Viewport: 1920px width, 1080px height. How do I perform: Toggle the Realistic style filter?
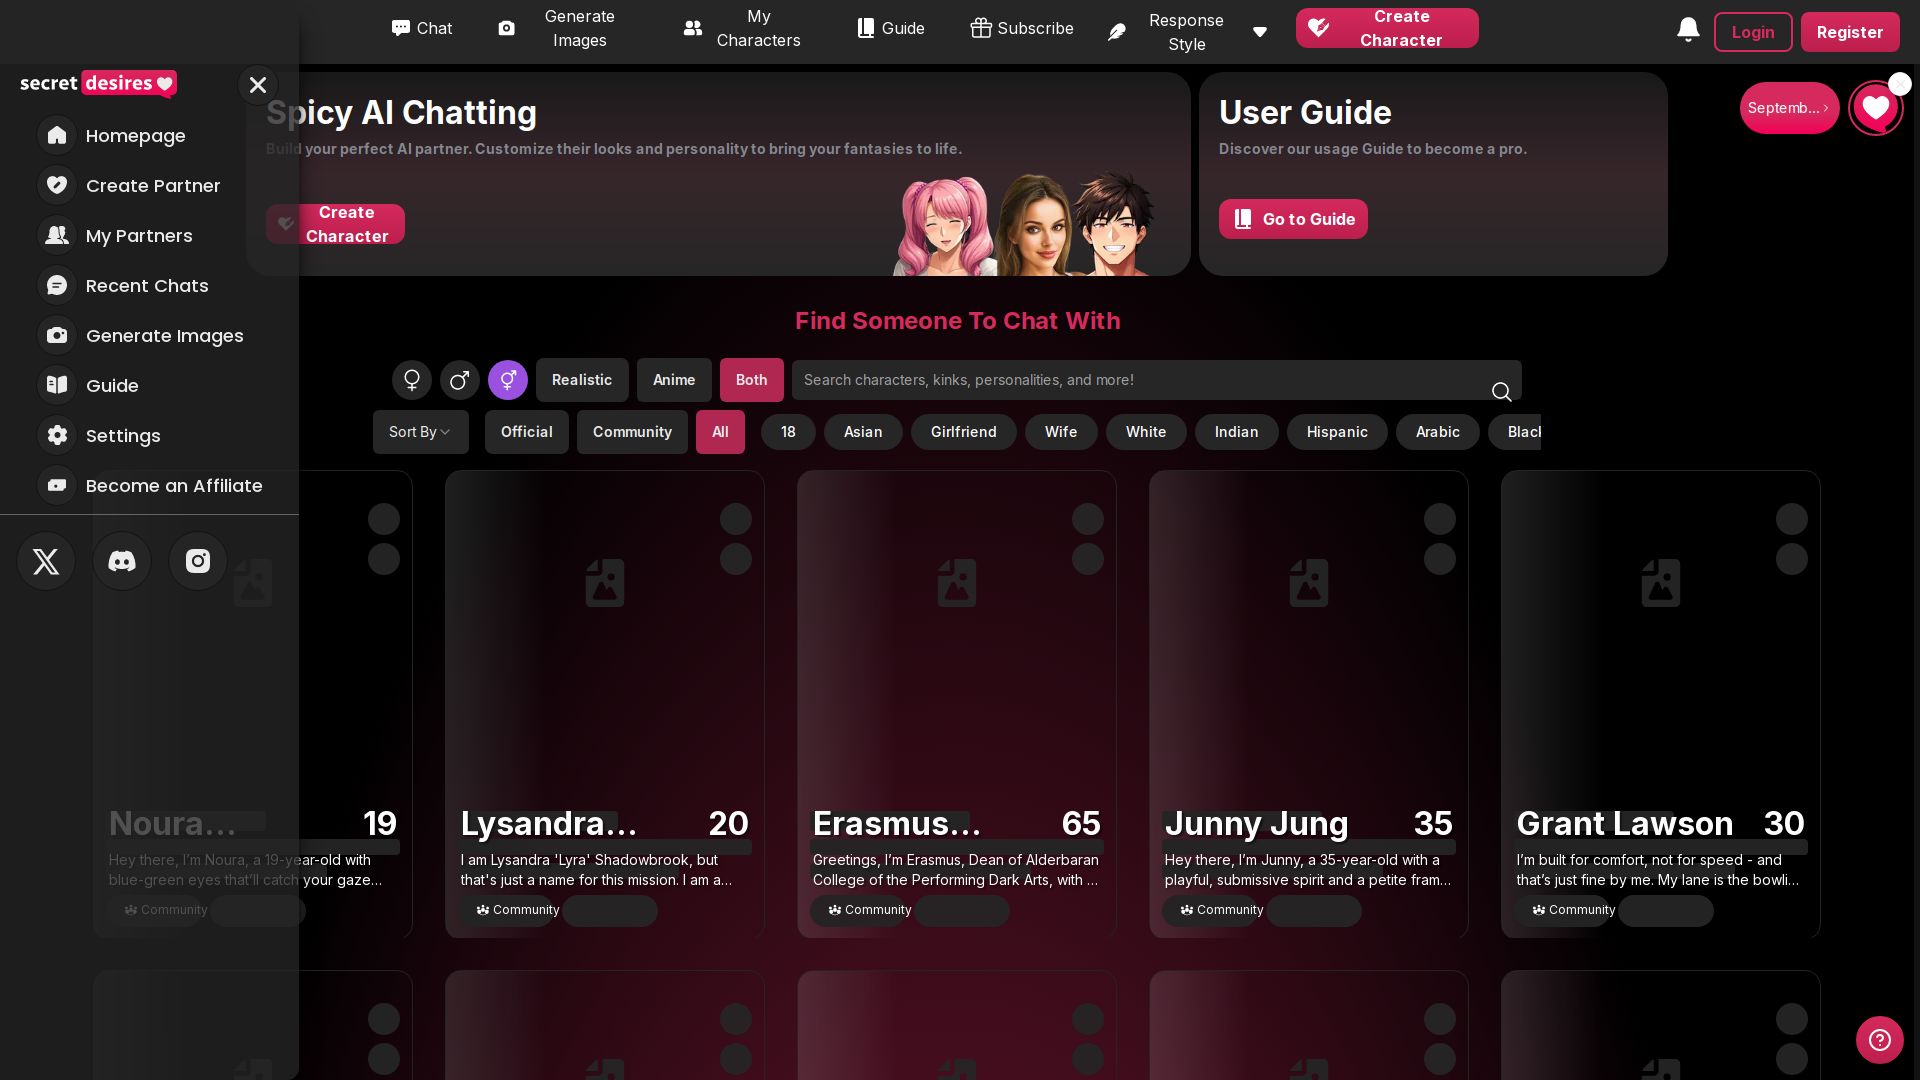pyautogui.click(x=582, y=380)
